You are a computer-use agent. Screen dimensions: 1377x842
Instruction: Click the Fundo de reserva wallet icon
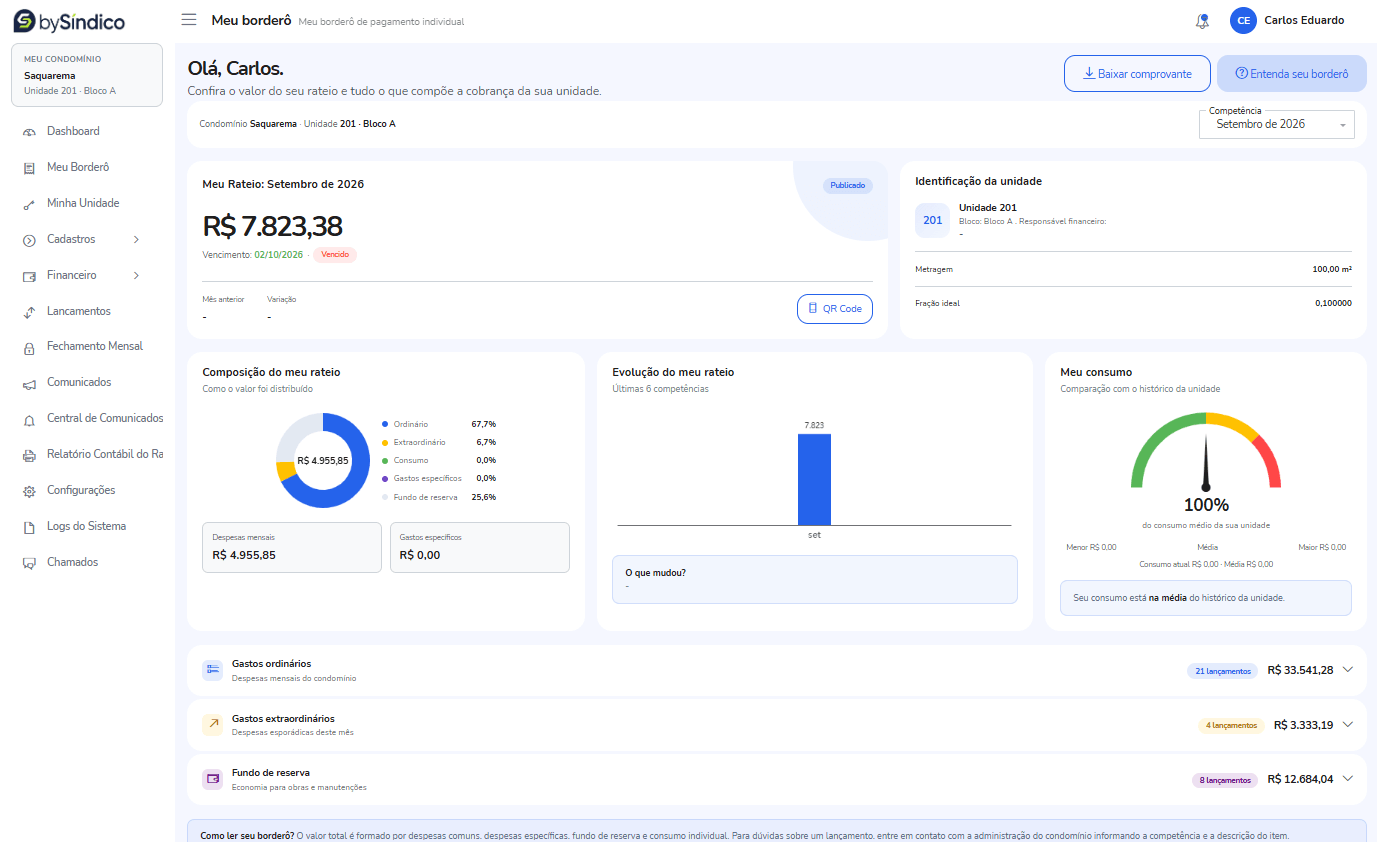[212, 779]
